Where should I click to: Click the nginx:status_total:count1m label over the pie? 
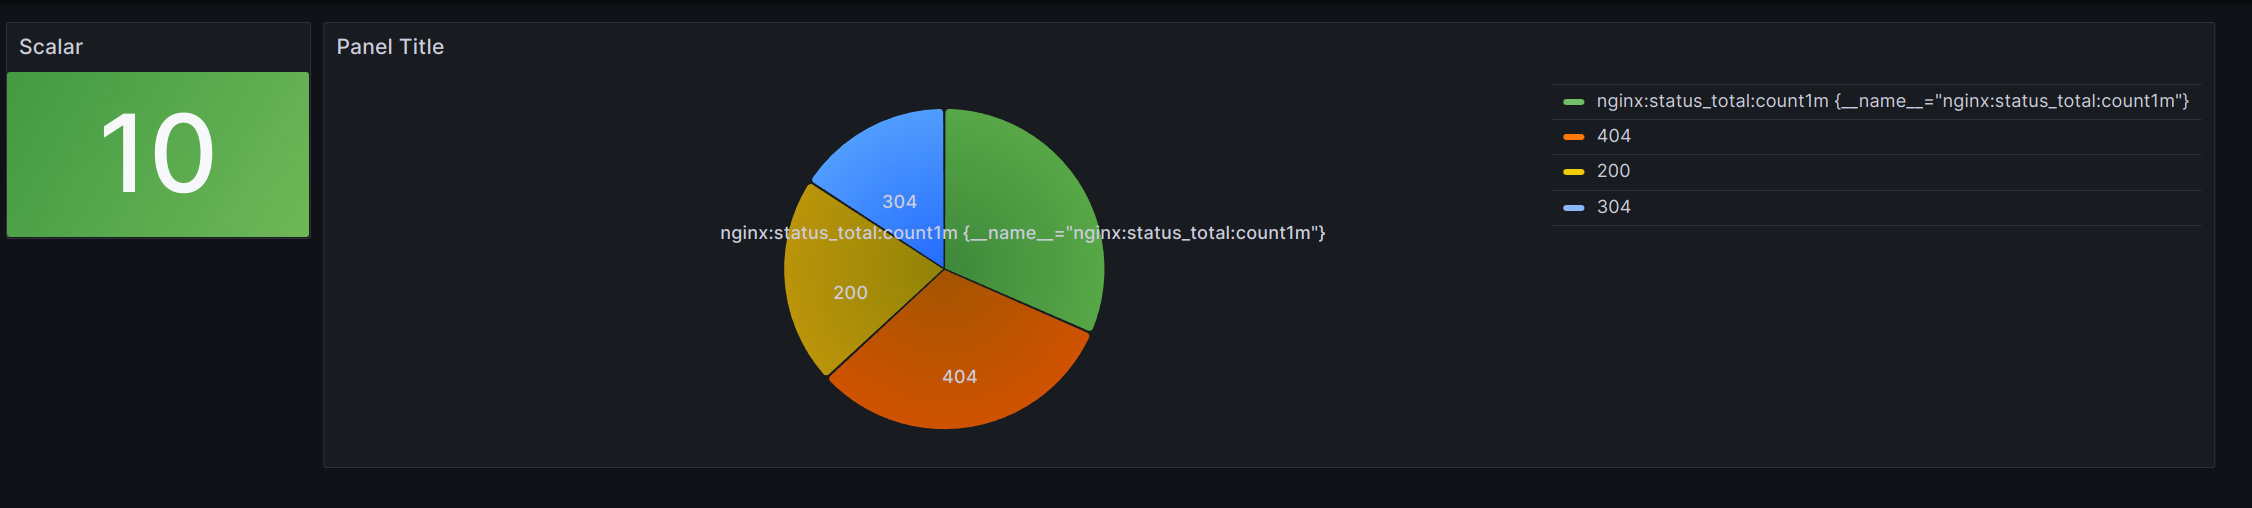pyautogui.click(x=1023, y=233)
